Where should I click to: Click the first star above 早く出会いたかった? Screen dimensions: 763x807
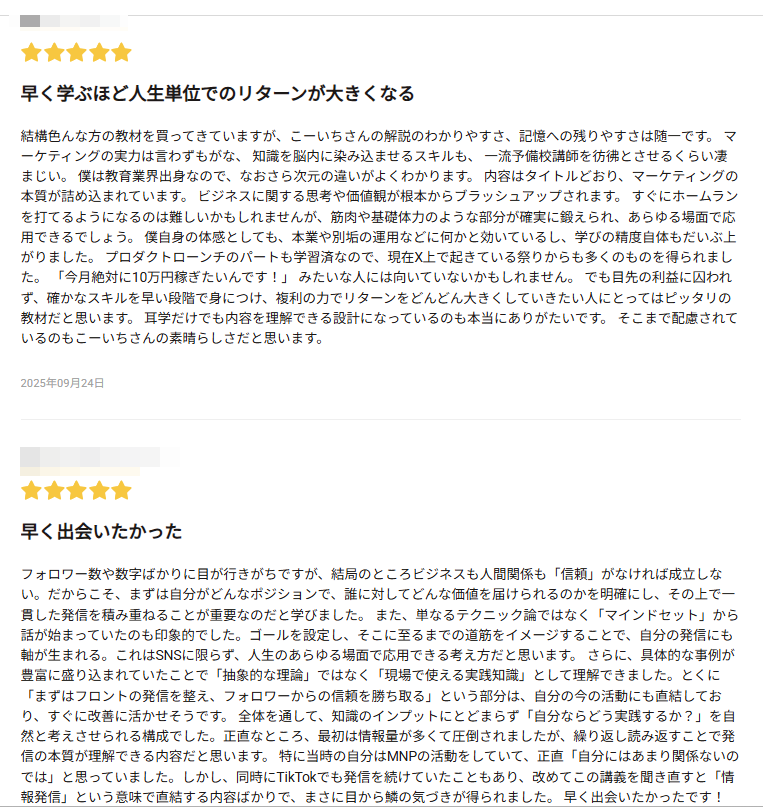click(x=31, y=490)
